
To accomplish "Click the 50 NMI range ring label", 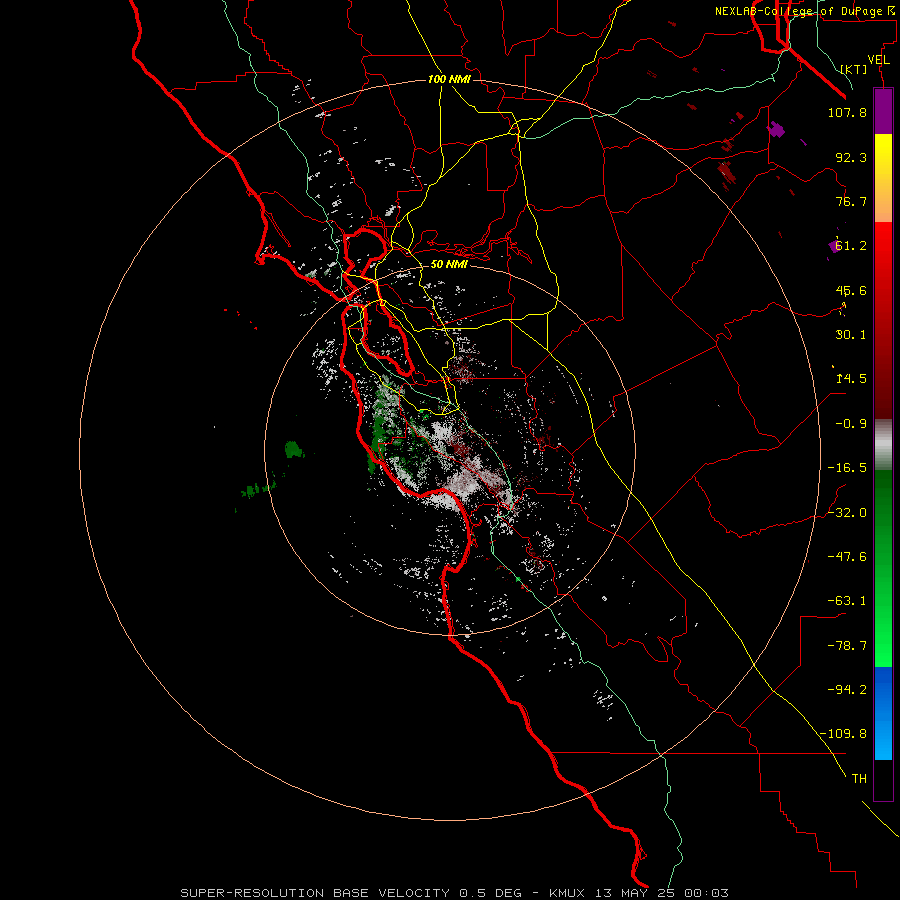I will [x=449, y=264].
